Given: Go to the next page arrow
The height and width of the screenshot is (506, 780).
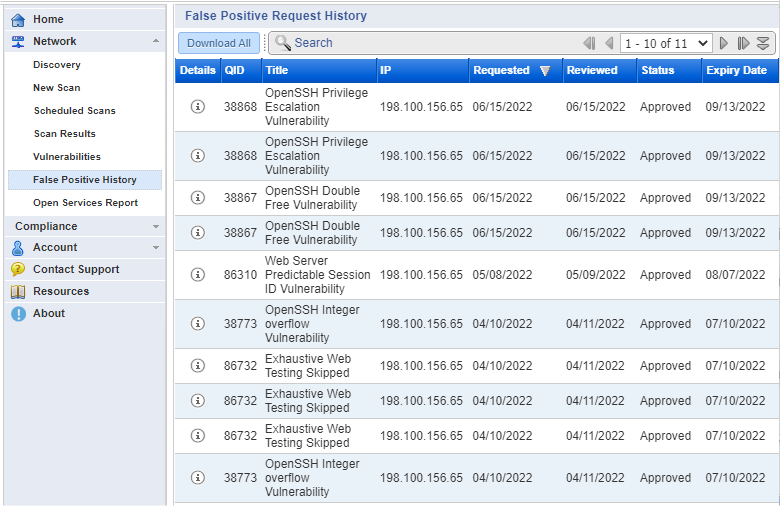Looking at the screenshot, I should click(725, 43).
